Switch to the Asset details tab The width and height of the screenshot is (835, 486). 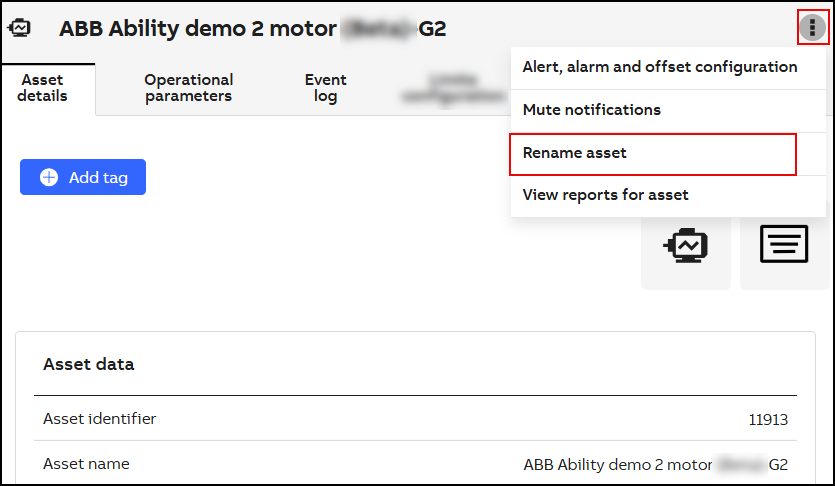[44, 88]
